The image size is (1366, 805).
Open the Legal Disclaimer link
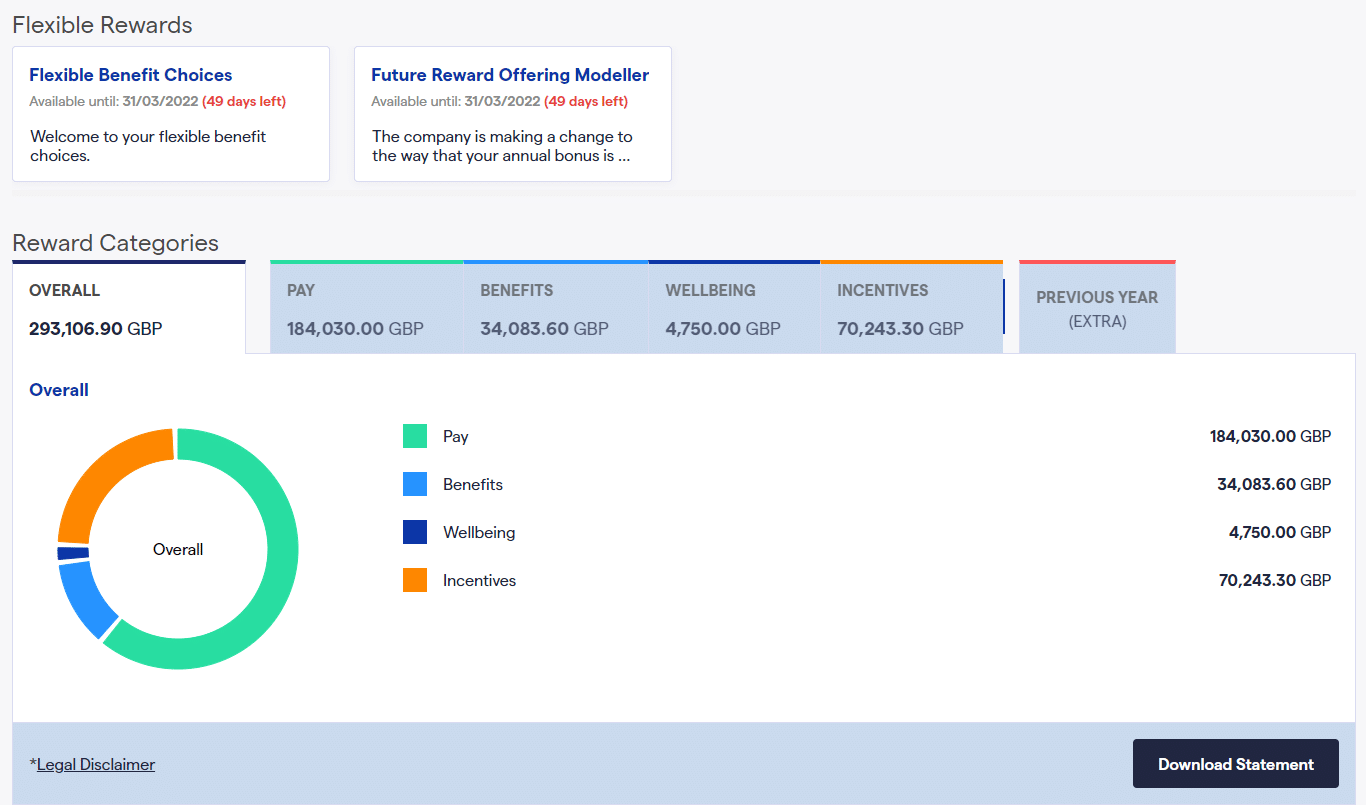click(96, 764)
